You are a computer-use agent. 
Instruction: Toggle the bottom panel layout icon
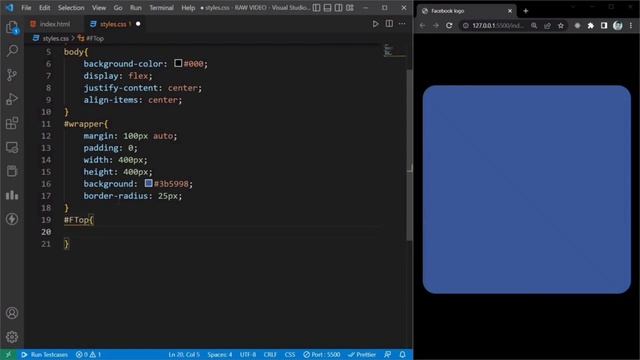click(x=327, y=8)
